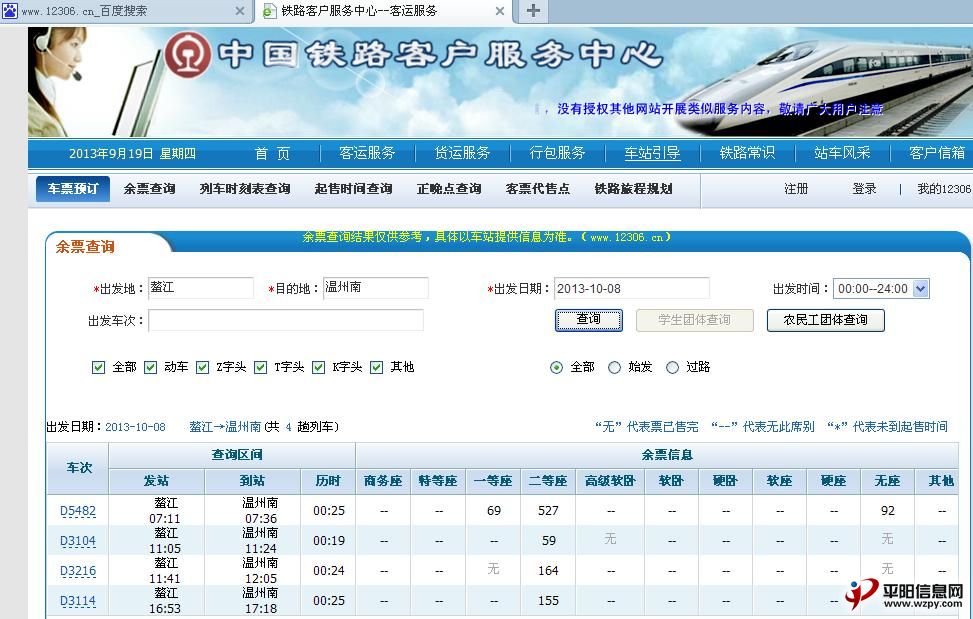Open 货运服务 menu
Screen dimensions: 973x619
tap(462, 153)
